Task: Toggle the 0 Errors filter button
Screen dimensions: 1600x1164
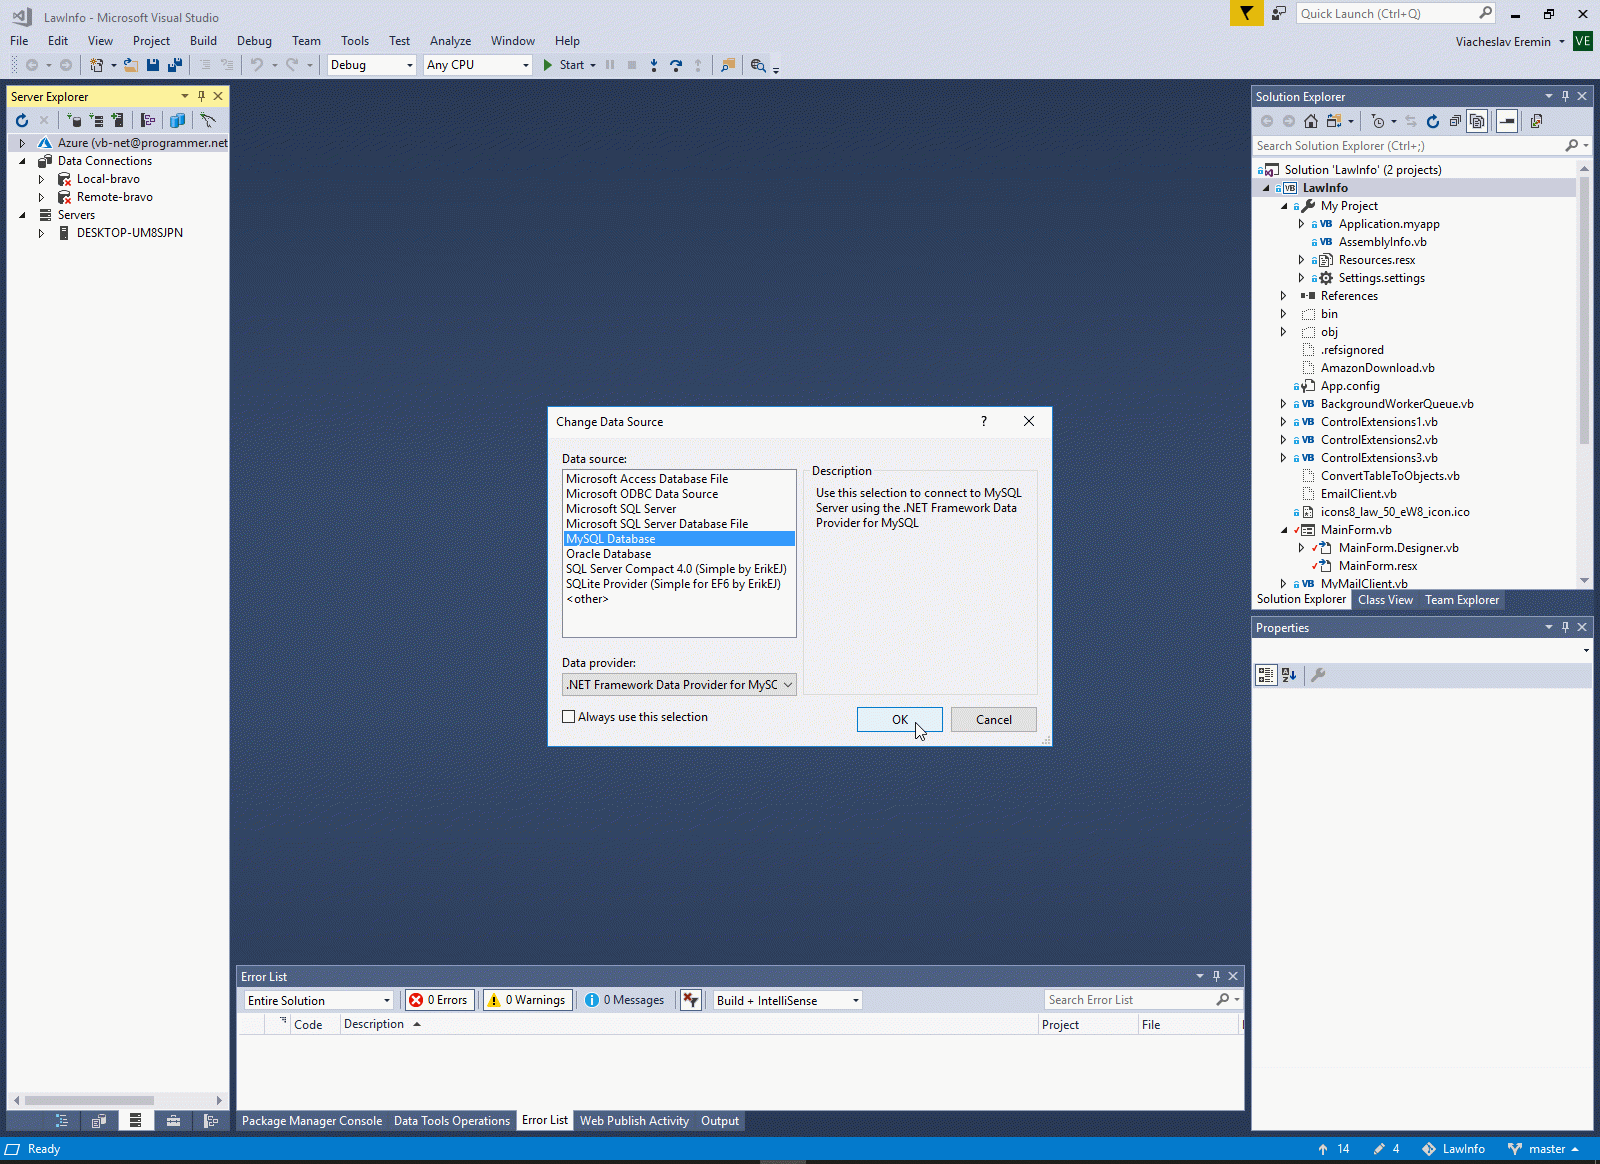Action: point(440,1000)
